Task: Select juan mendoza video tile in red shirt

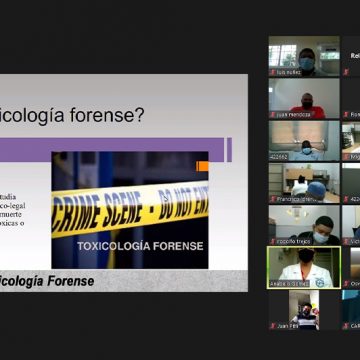Action: tap(304, 98)
